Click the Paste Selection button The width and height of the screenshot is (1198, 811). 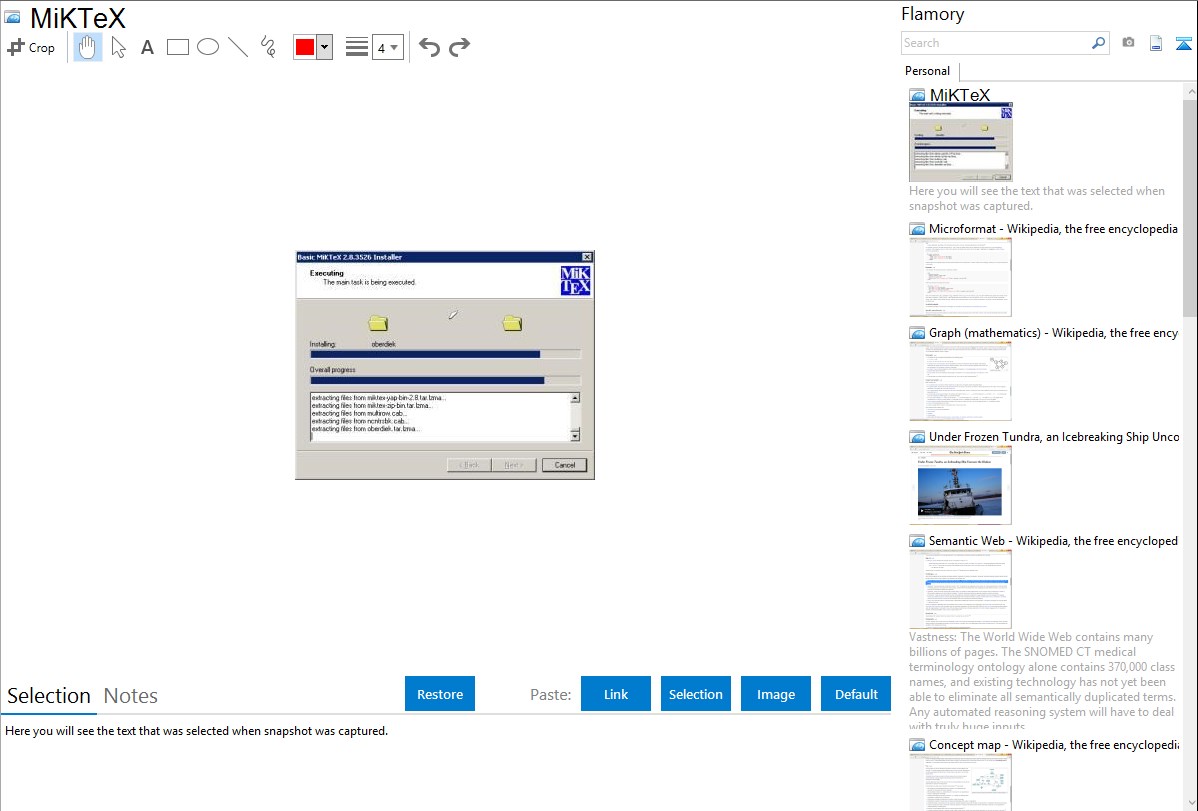point(696,694)
